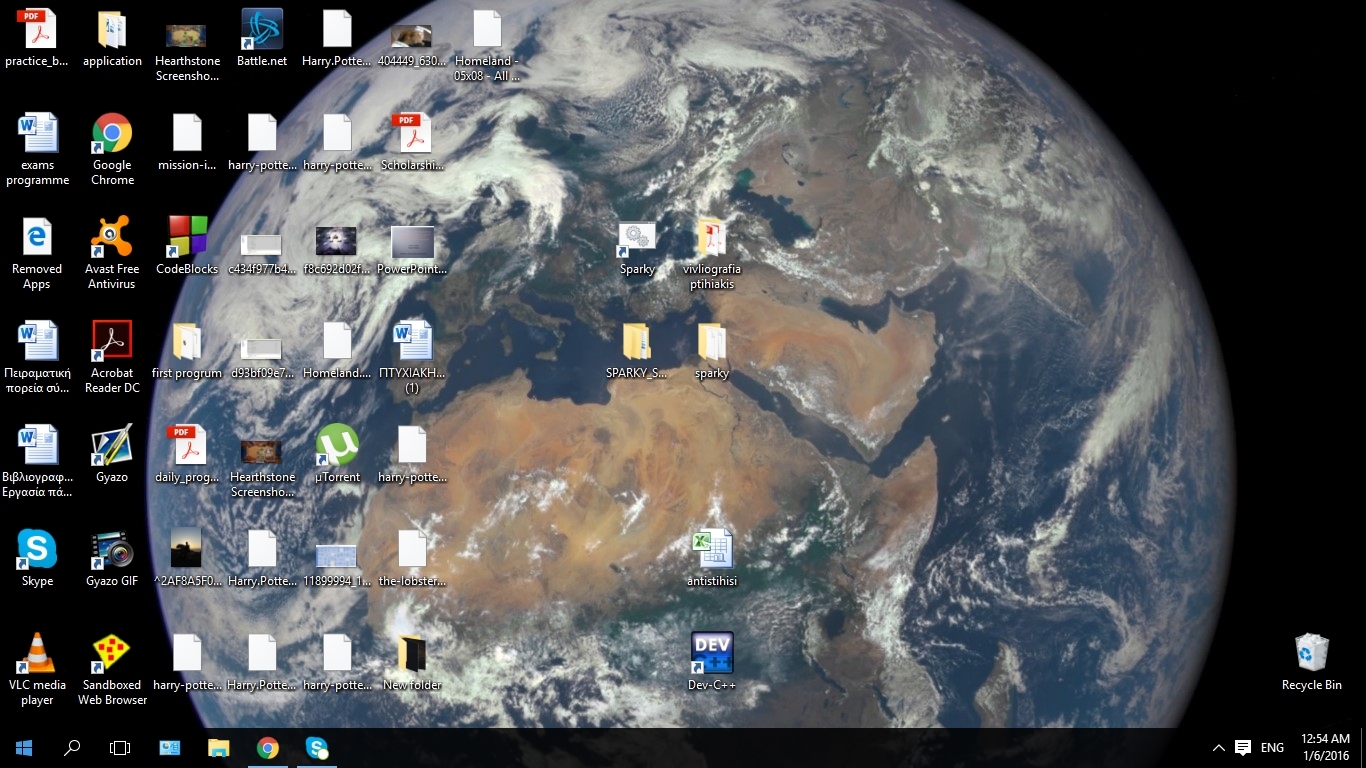This screenshot has height=768, width=1366.
Task: Open the clock showing 12:54 AM
Action: pos(1326,748)
